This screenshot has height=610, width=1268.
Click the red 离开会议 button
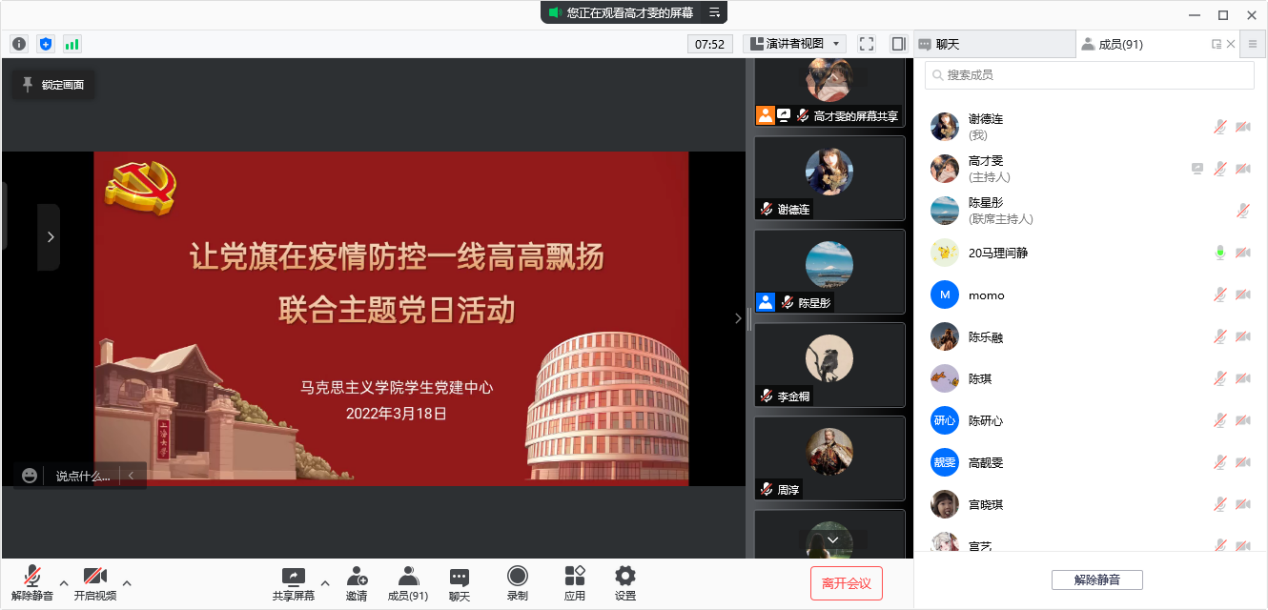click(x=846, y=583)
